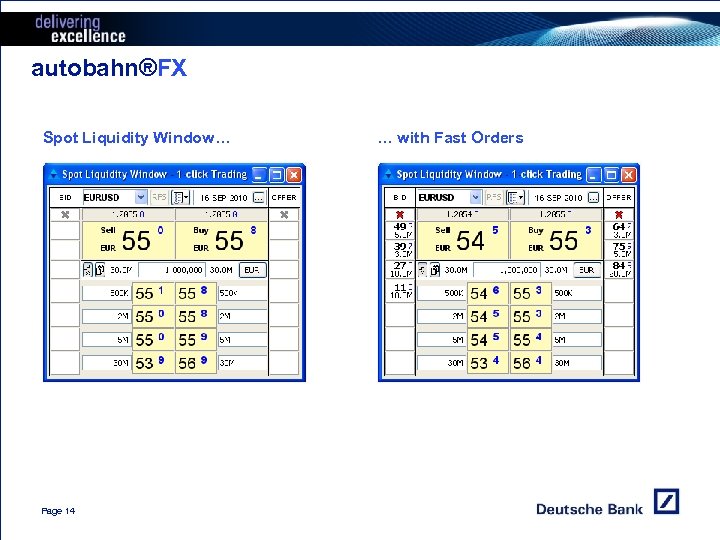This screenshot has width=720, height=540.
Task: Click the sell-side 5M amount field in the window without fast orders
Action: (107, 339)
